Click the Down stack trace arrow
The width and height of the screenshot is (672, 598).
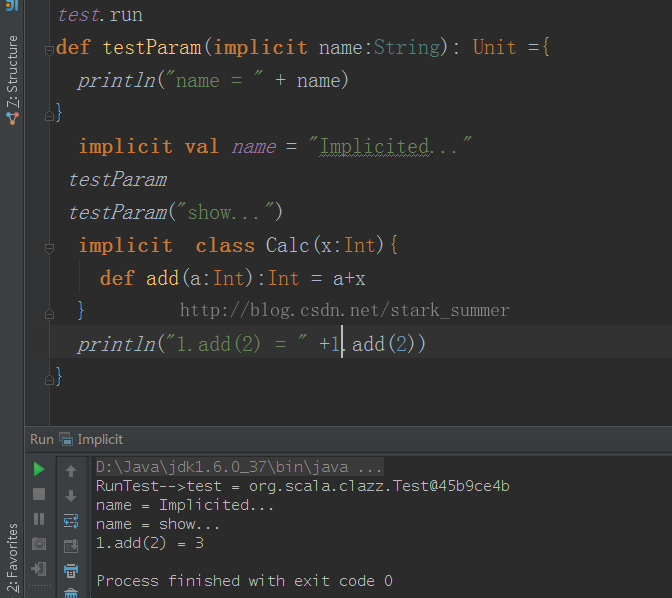coord(71,496)
